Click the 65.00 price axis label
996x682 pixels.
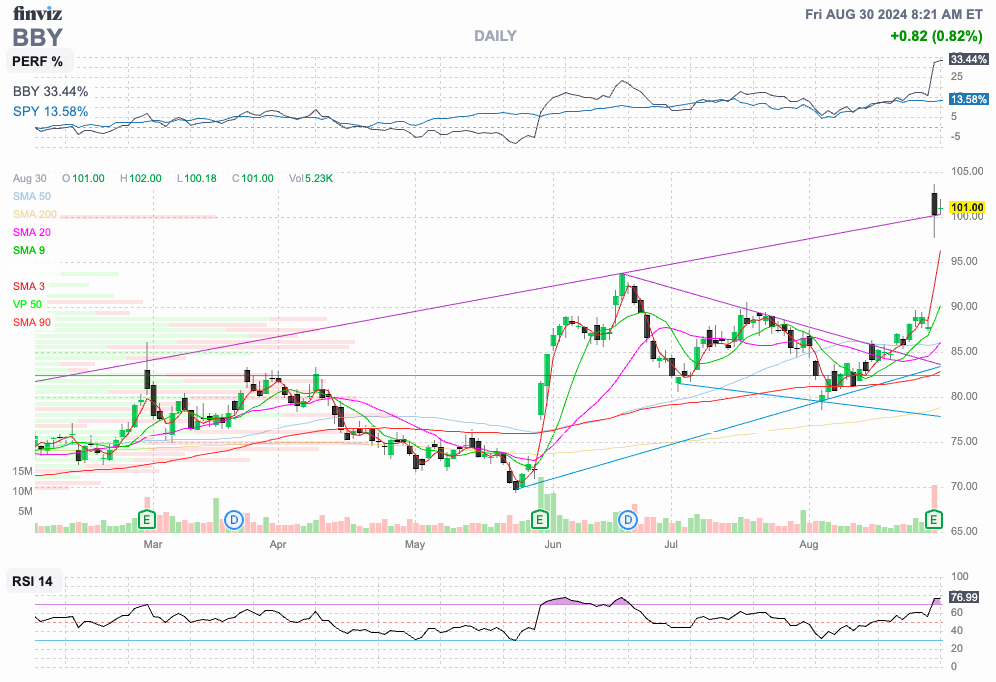[964, 531]
